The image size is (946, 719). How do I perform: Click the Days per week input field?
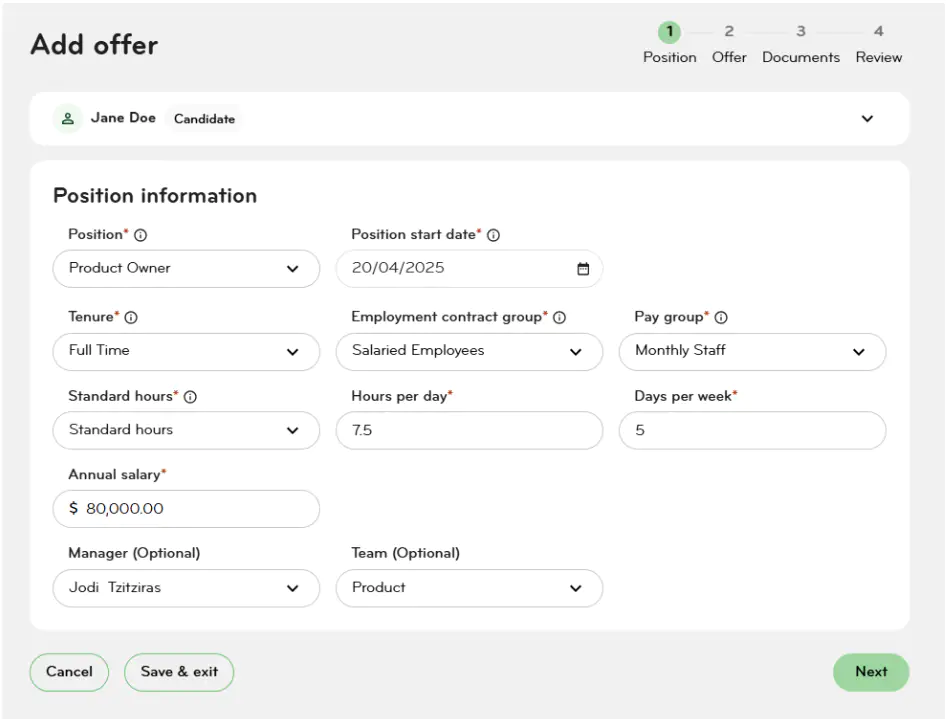pyautogui.click(x=752, y=431)
